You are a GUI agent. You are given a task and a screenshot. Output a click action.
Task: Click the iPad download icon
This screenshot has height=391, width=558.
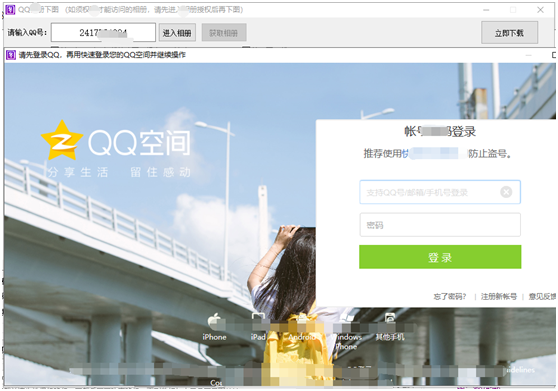point(258,318)
